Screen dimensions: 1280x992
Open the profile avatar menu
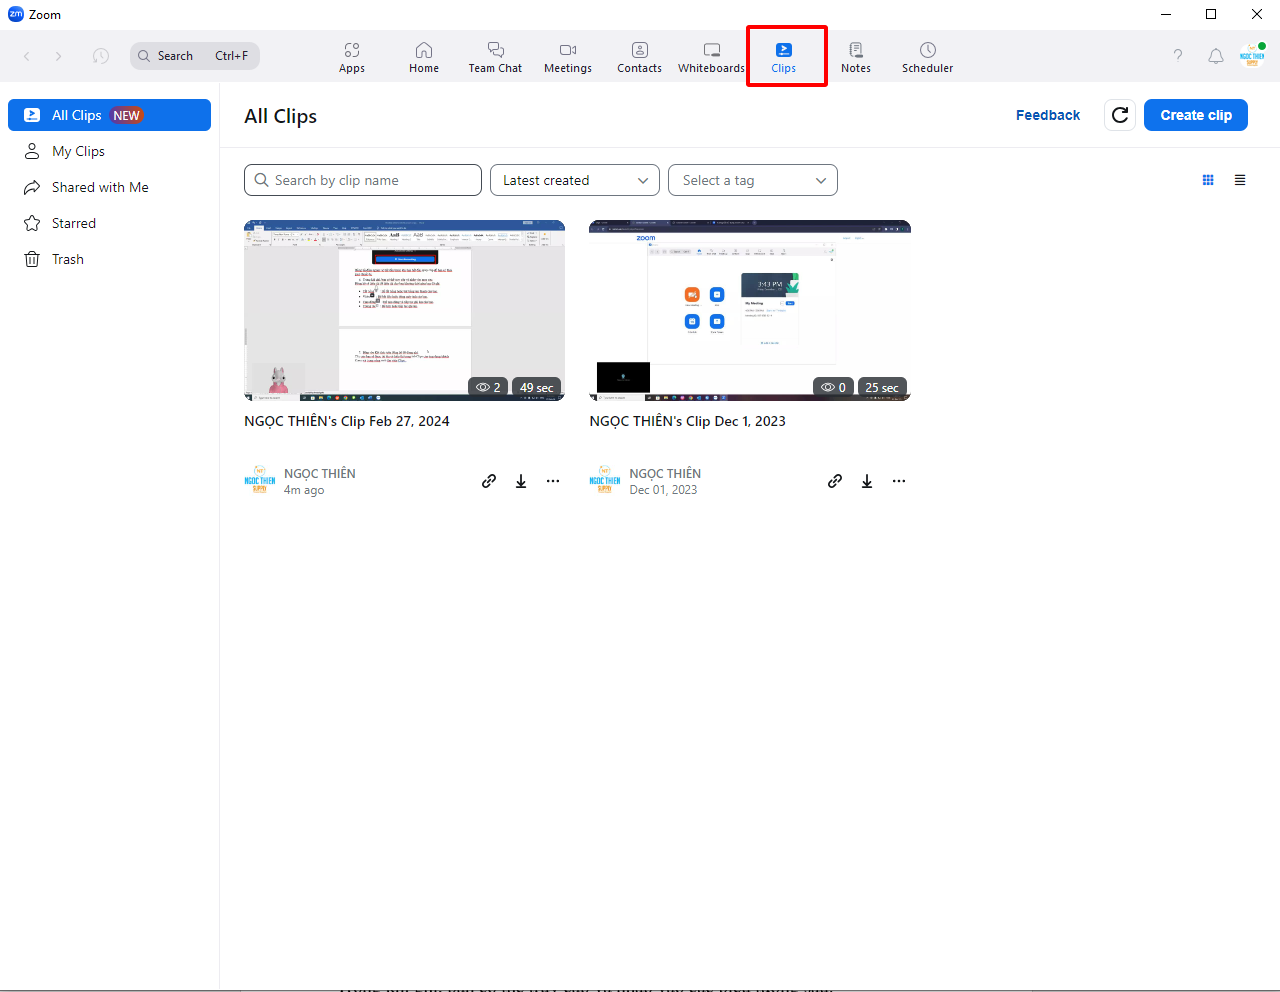pos(1252,56)
